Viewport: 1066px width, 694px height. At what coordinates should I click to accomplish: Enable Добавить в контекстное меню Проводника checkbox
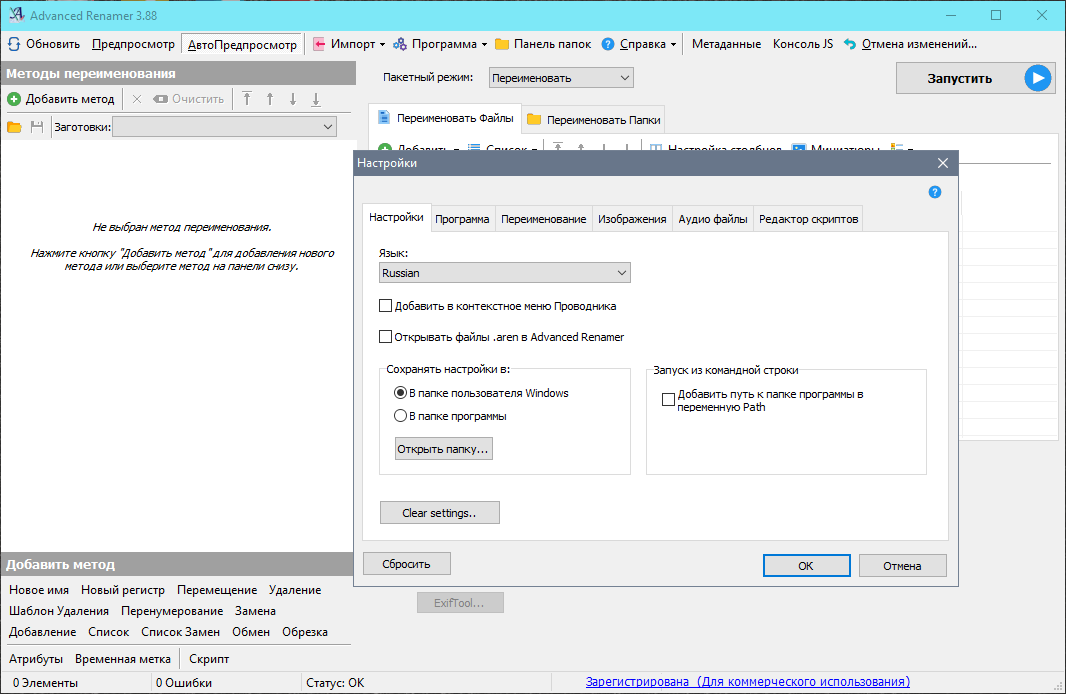pos(385,306)
